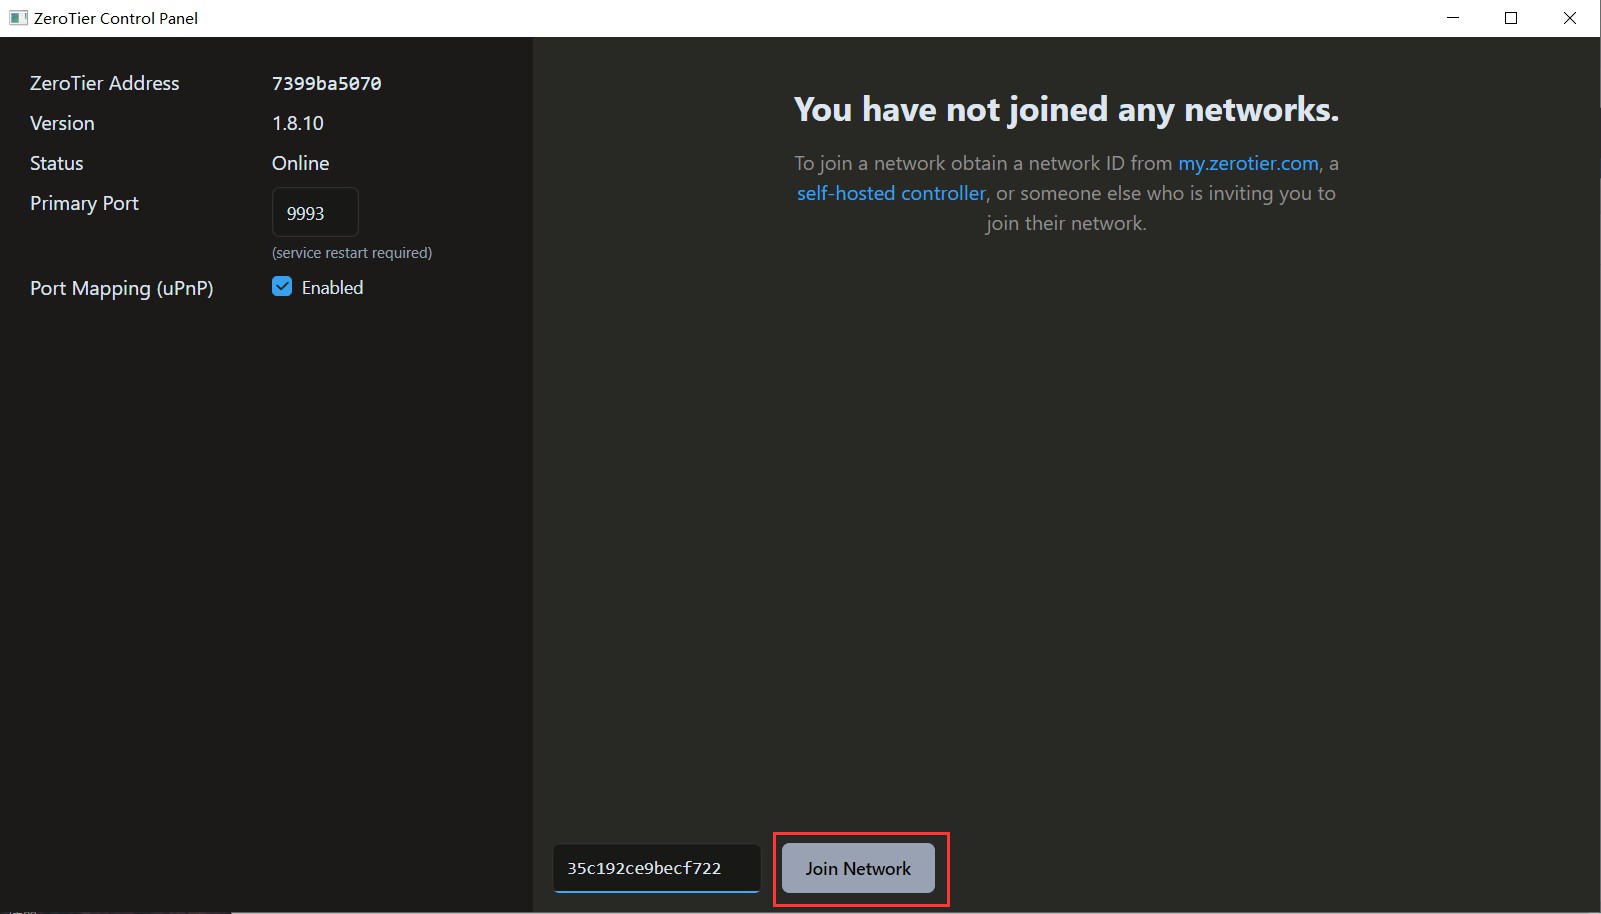Open the my.zerotier.com link
1601x914 pixels.
tap(1248, 163)
